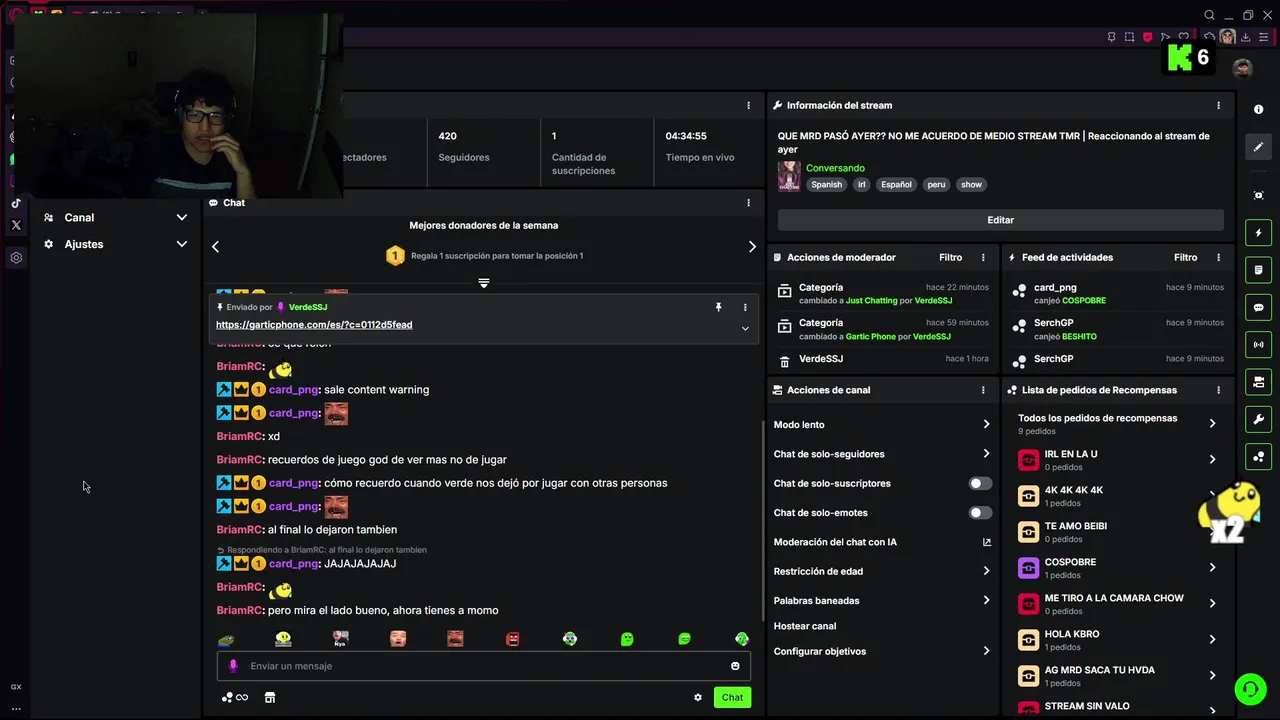Click the shop storefront icon below message box
Screen dimensions: 1280x720
pyautogui.click(x=269, y=697)
